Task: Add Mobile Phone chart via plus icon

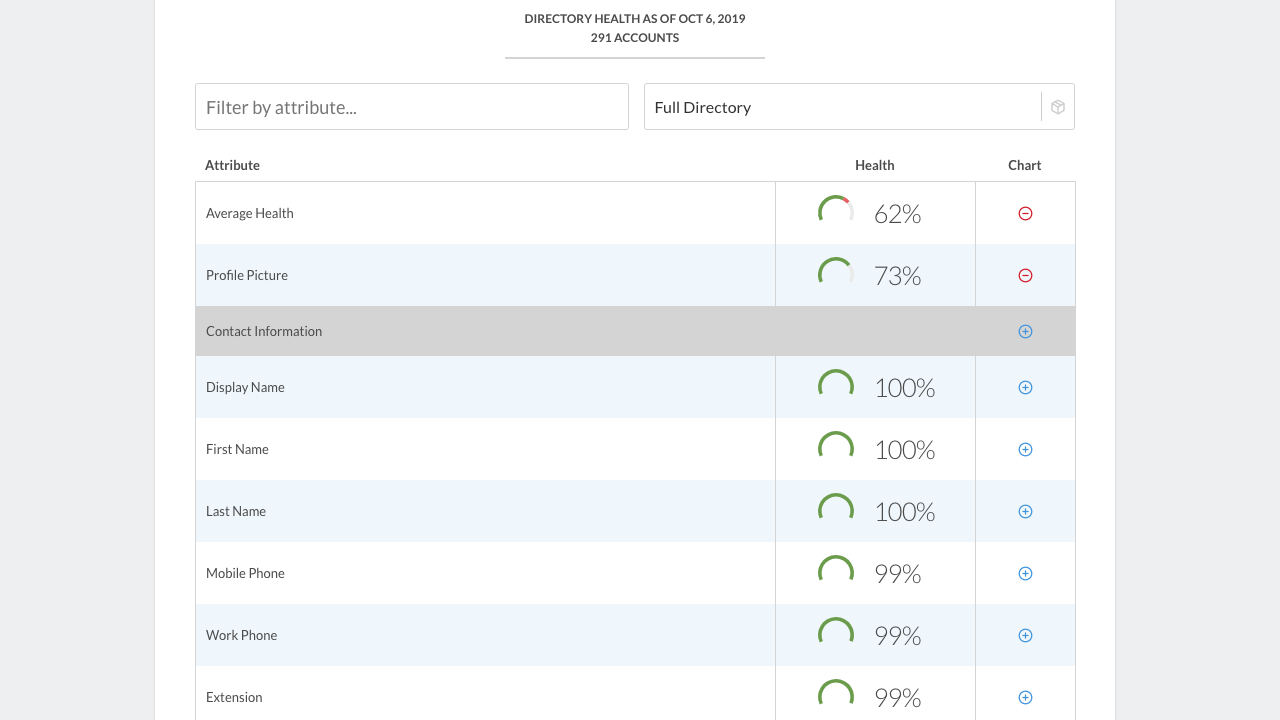Action: coord(1025,573)
